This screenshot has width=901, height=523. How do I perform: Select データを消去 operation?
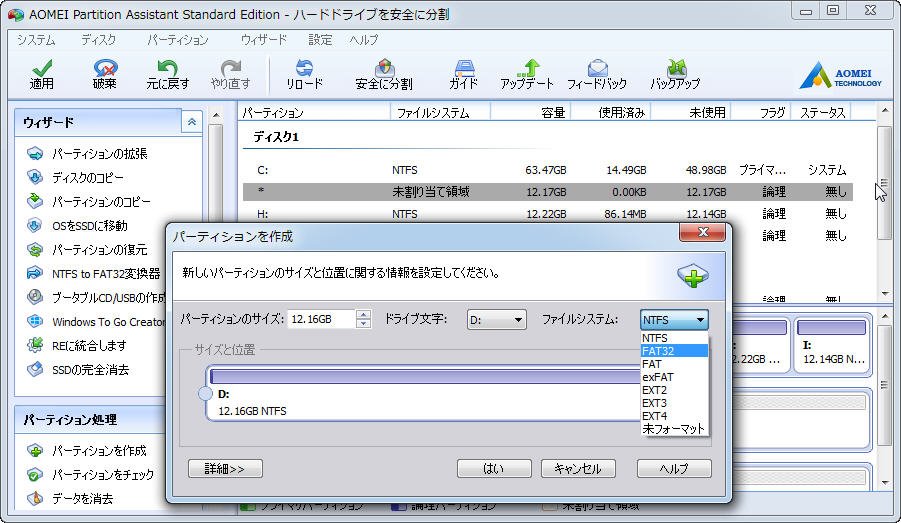tap(70, 498)
